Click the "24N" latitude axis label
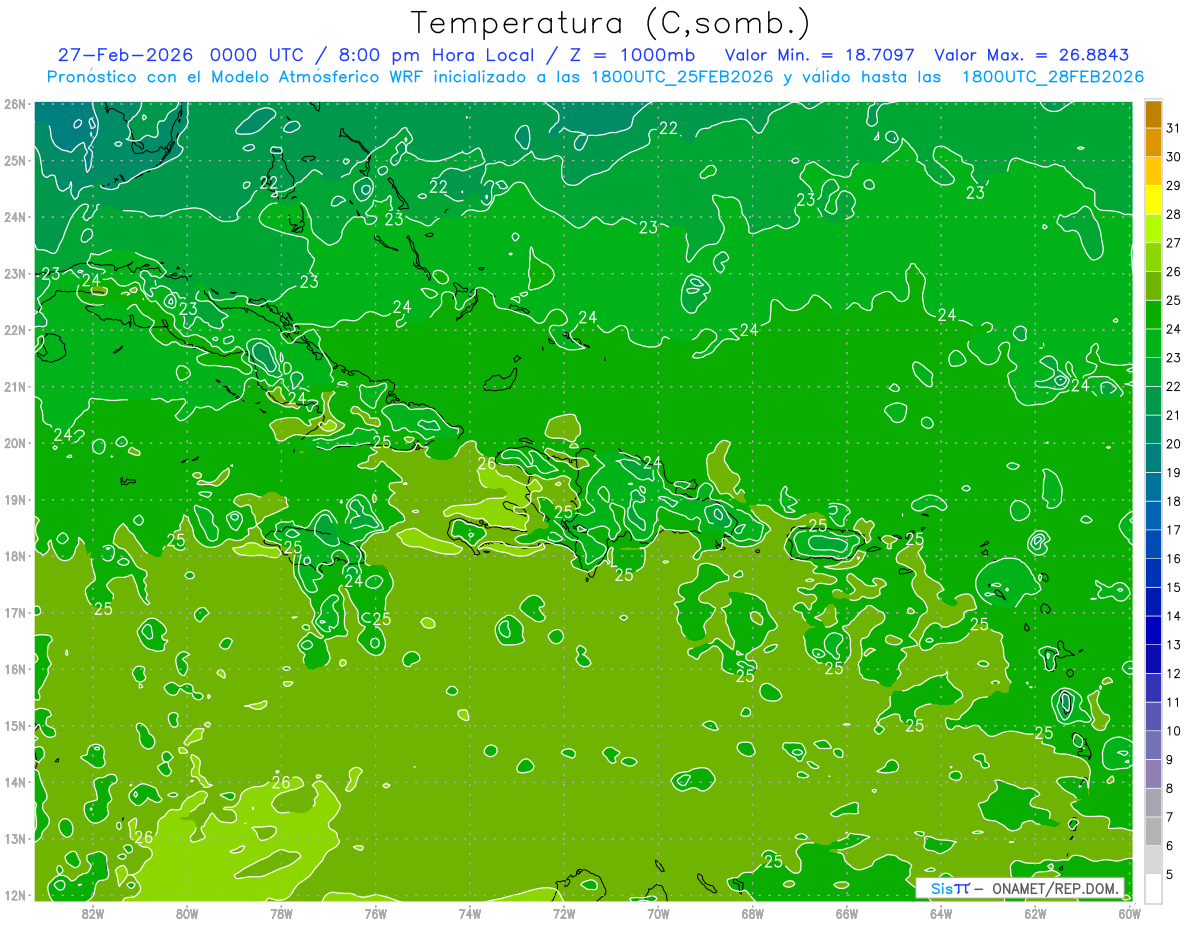The image size is (1200, 927). click(14, 217)
